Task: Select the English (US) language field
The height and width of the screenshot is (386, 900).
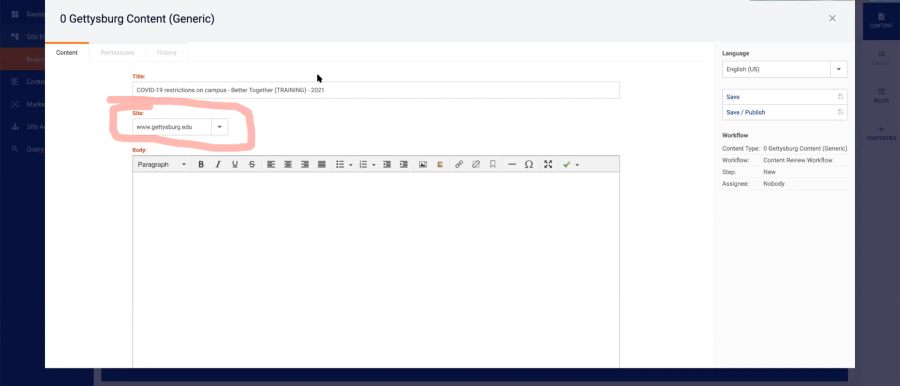Action: [x=777, y=69]
